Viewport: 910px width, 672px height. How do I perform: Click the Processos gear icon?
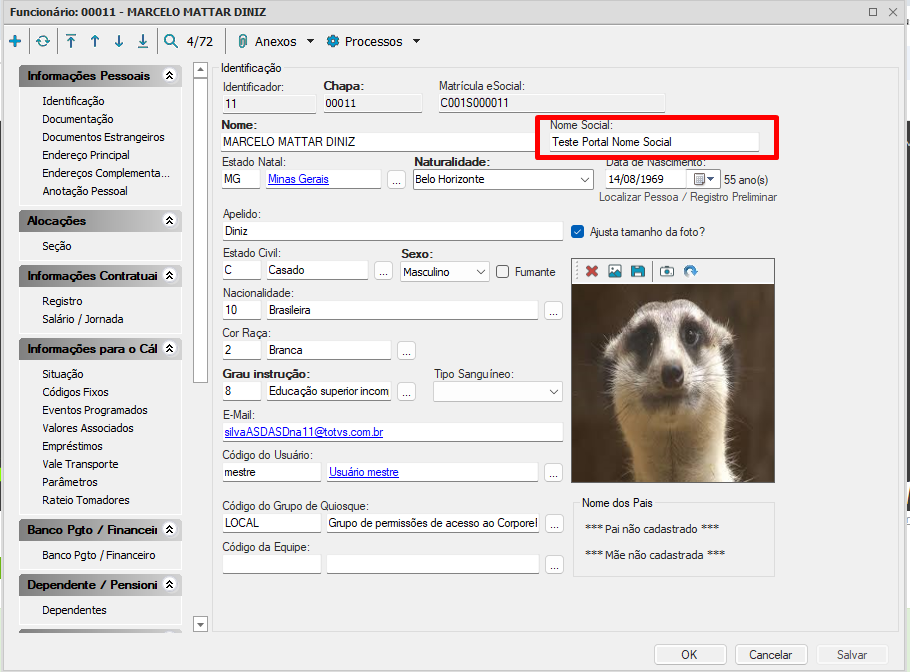click(x=333, y=41)
